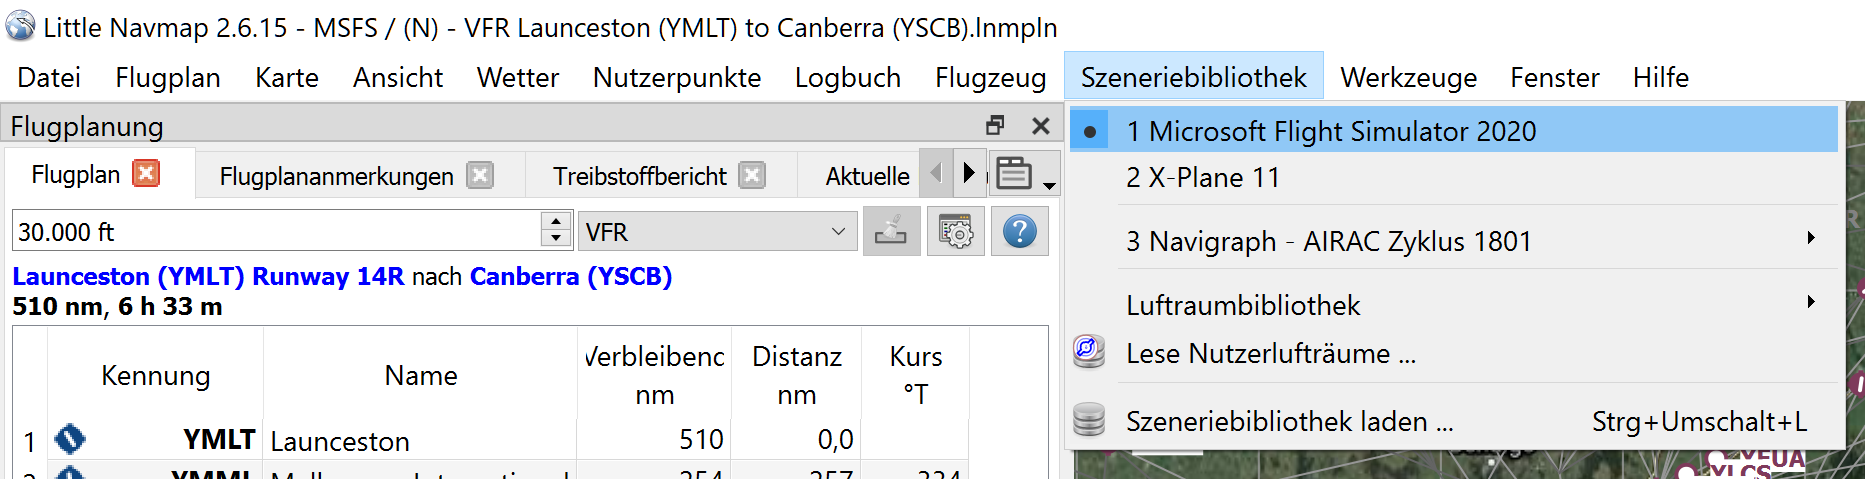
Task: Open the Wetter menu
Action: [518, 77]
